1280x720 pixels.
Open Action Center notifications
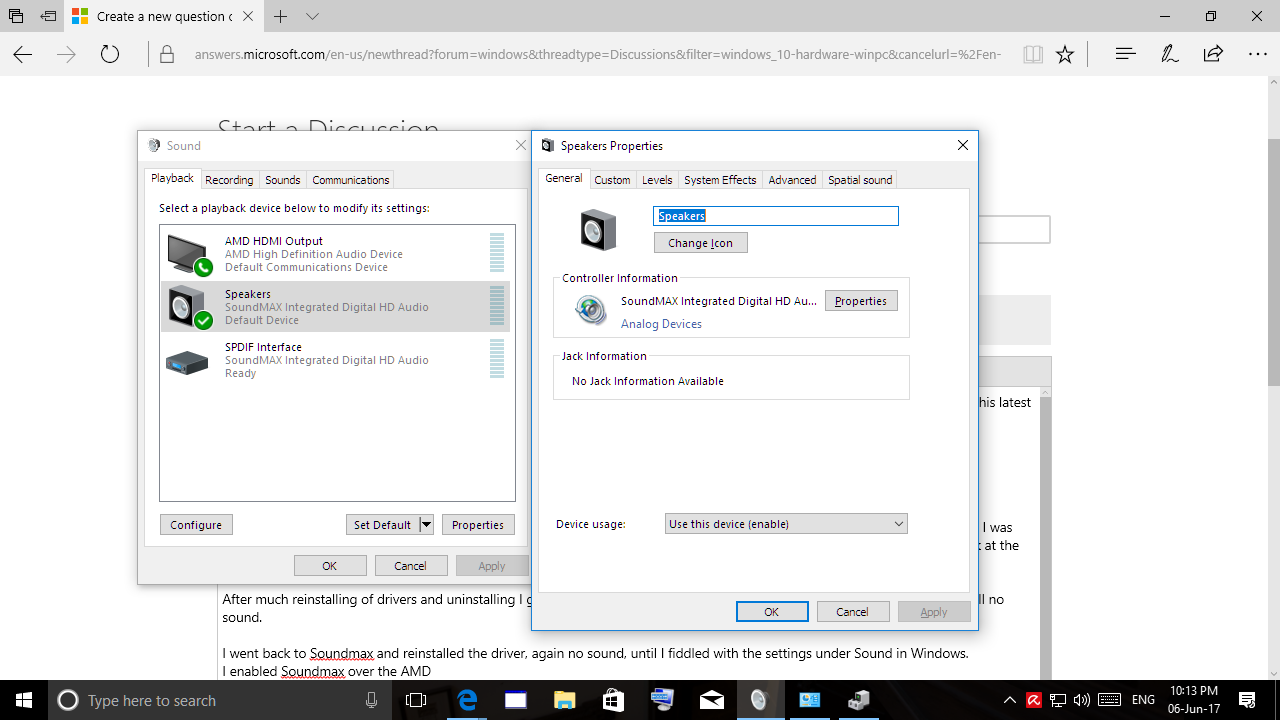(x=1247, y=700)
